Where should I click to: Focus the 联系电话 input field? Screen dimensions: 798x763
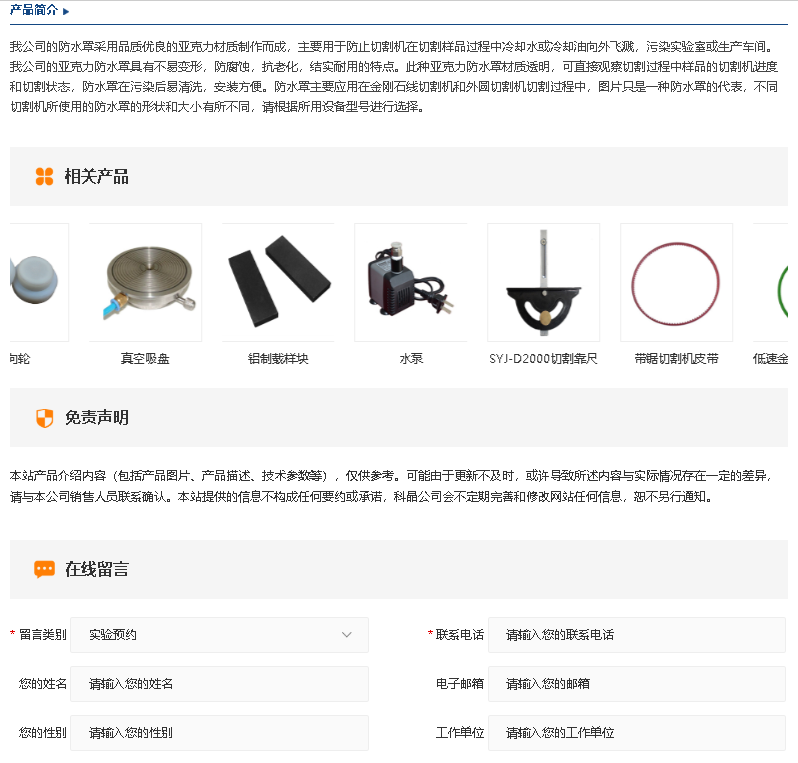[637, 635]
